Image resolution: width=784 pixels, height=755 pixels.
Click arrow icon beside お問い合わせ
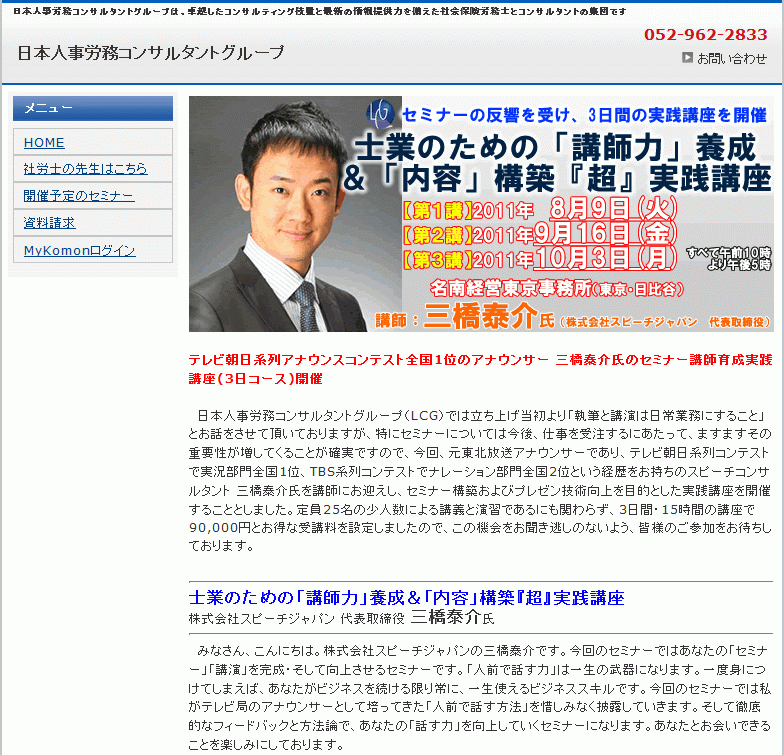pos(688,58)
